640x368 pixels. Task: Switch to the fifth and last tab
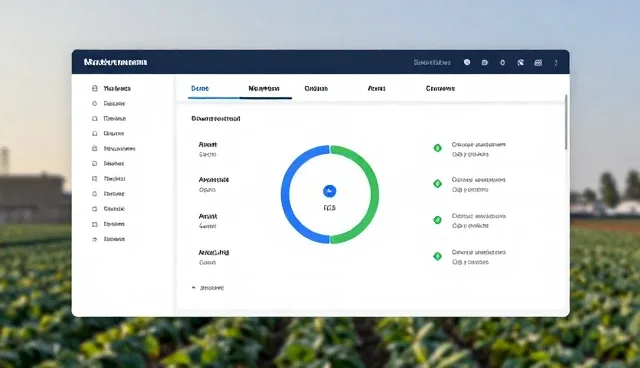coord(440,89)
